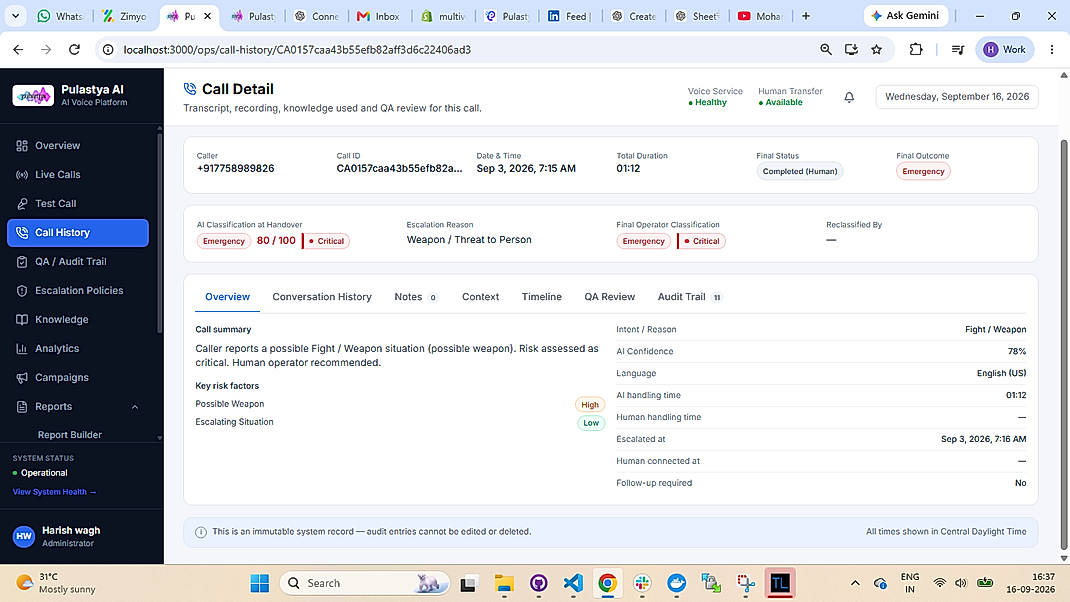
Task: Click the Final Outcome Emergency badge
Action: coord(923,171)
